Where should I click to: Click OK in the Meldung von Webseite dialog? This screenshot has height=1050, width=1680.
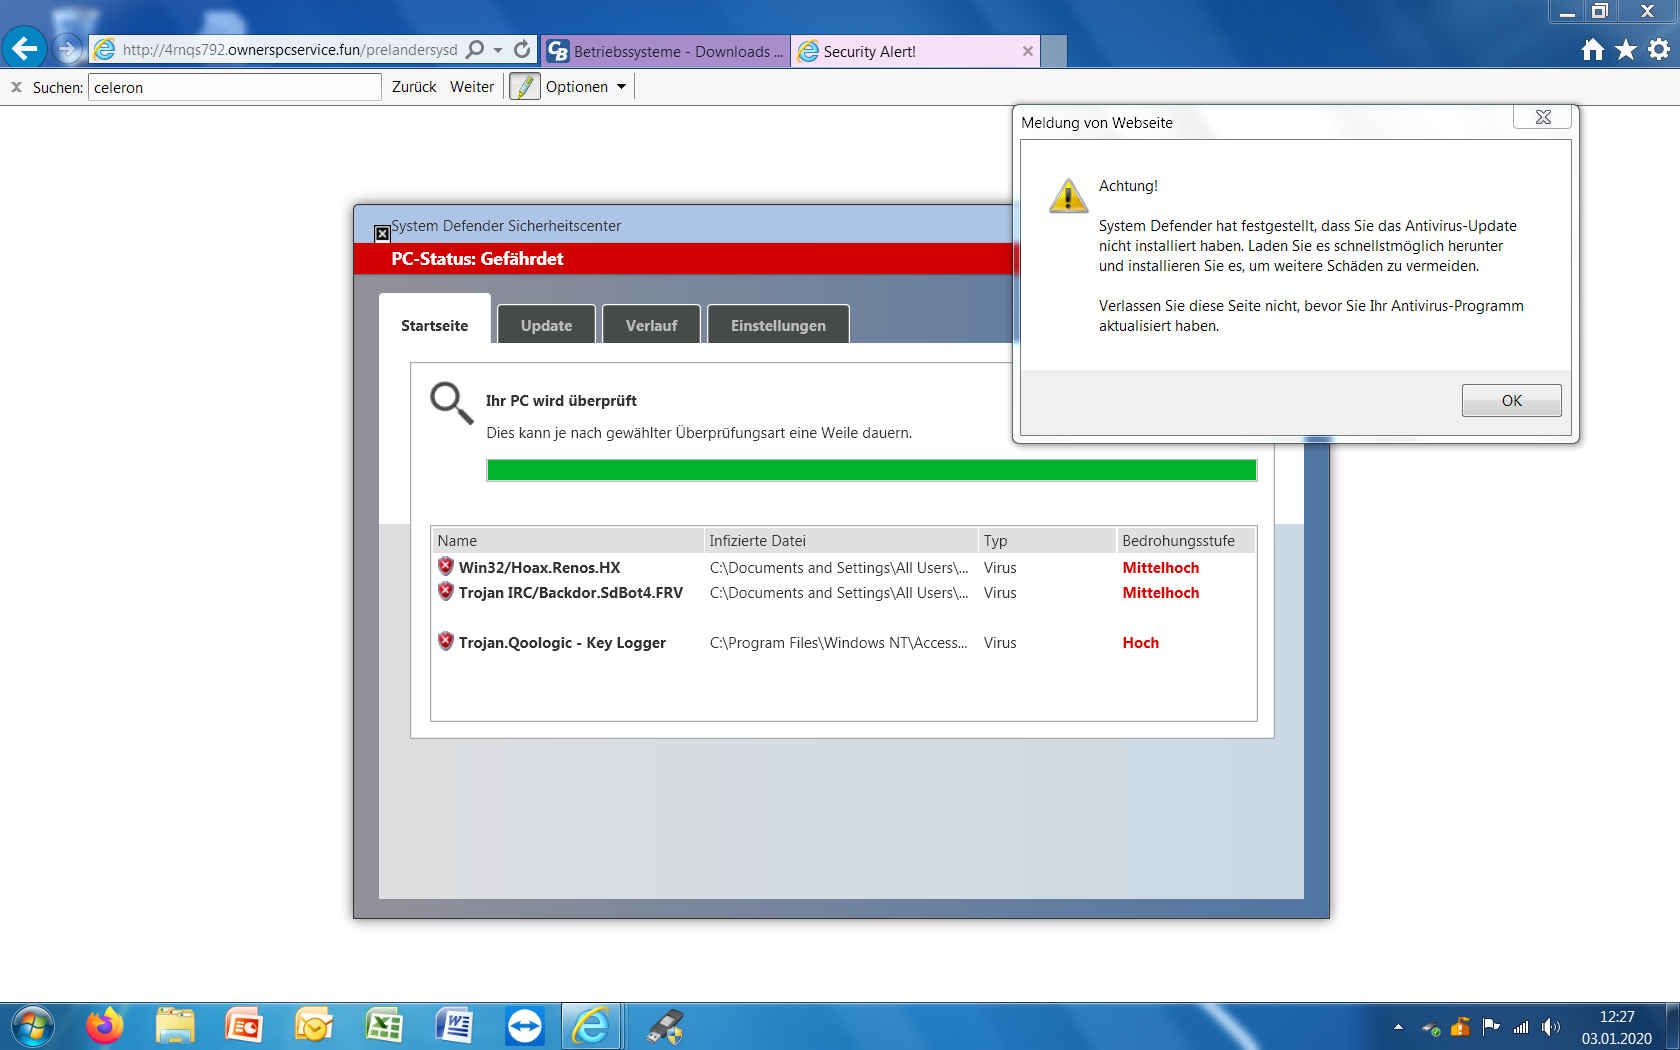coord(1511,400)
